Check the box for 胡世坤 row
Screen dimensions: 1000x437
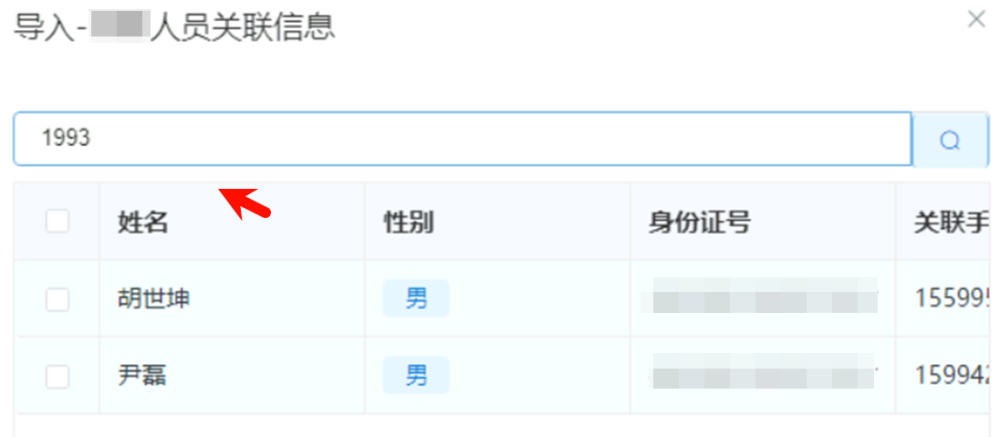58,298
